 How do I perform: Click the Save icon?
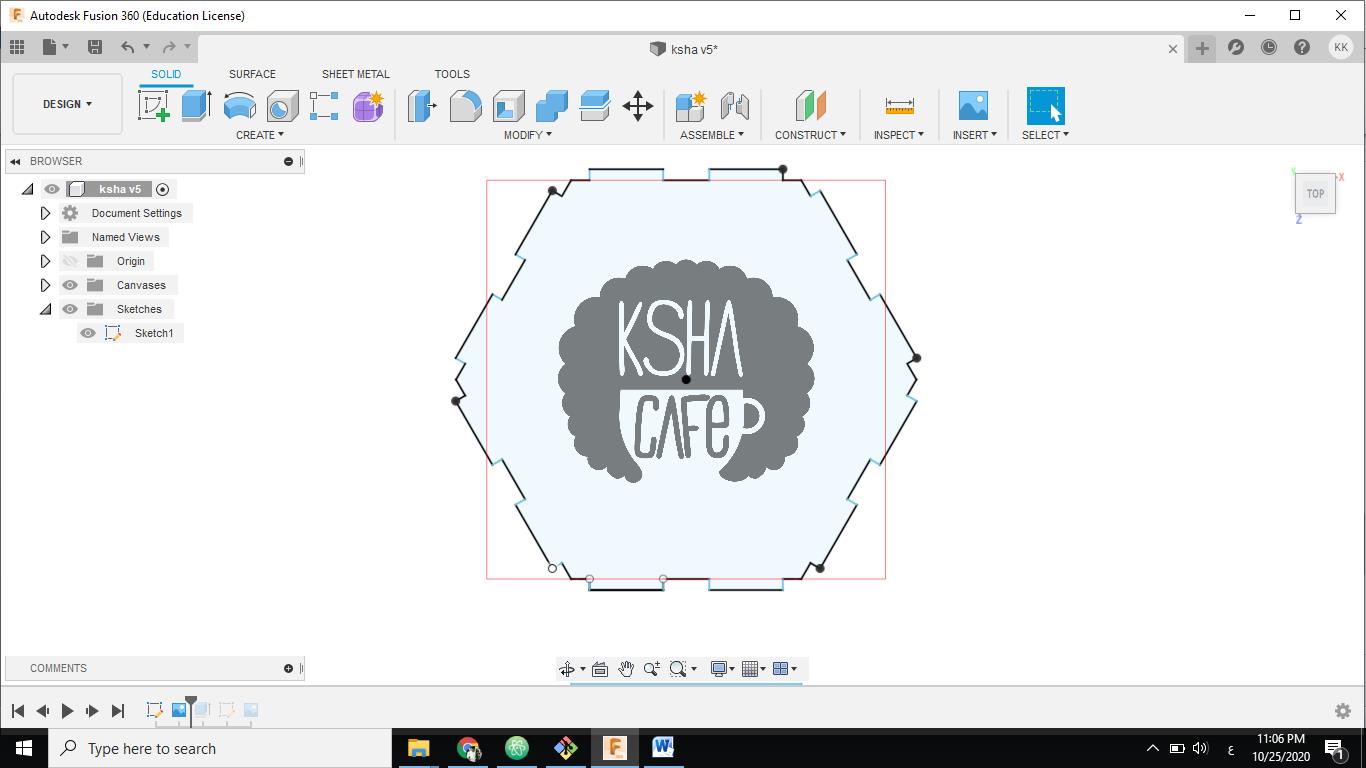95,47
